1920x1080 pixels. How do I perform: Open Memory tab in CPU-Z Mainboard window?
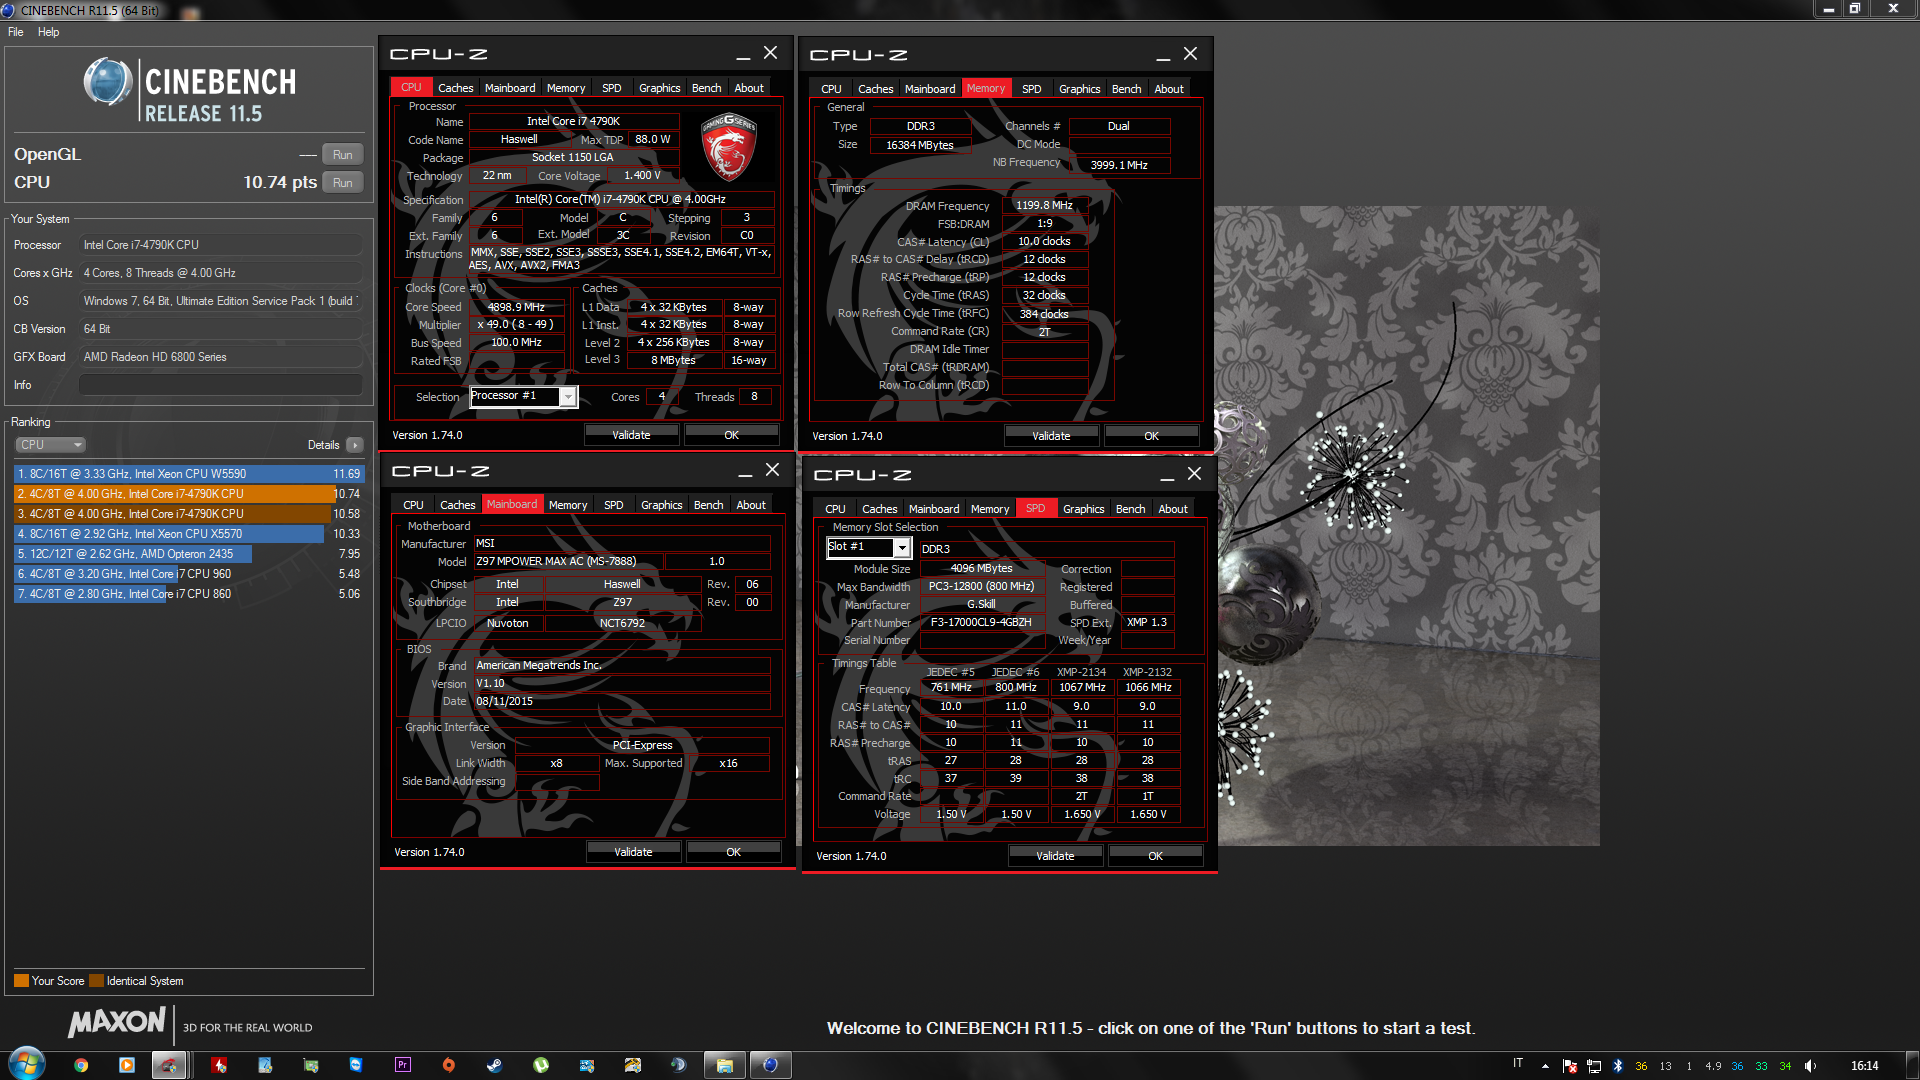pyautogui.click(x=568, y=505)
